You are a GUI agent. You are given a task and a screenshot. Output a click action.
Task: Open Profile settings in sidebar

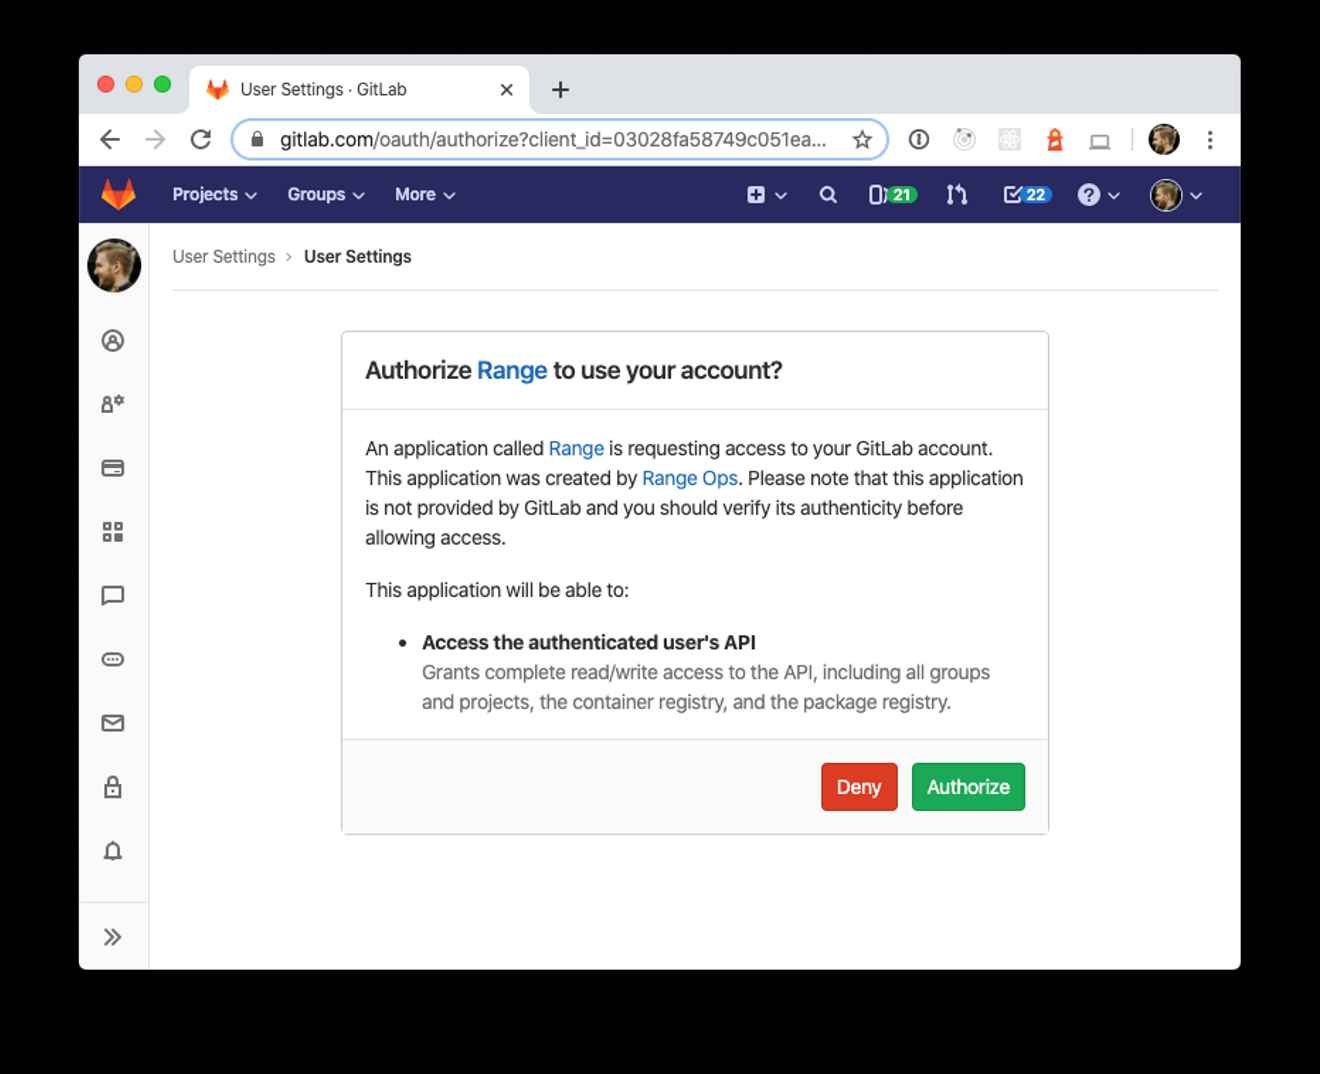pos(113,341)
